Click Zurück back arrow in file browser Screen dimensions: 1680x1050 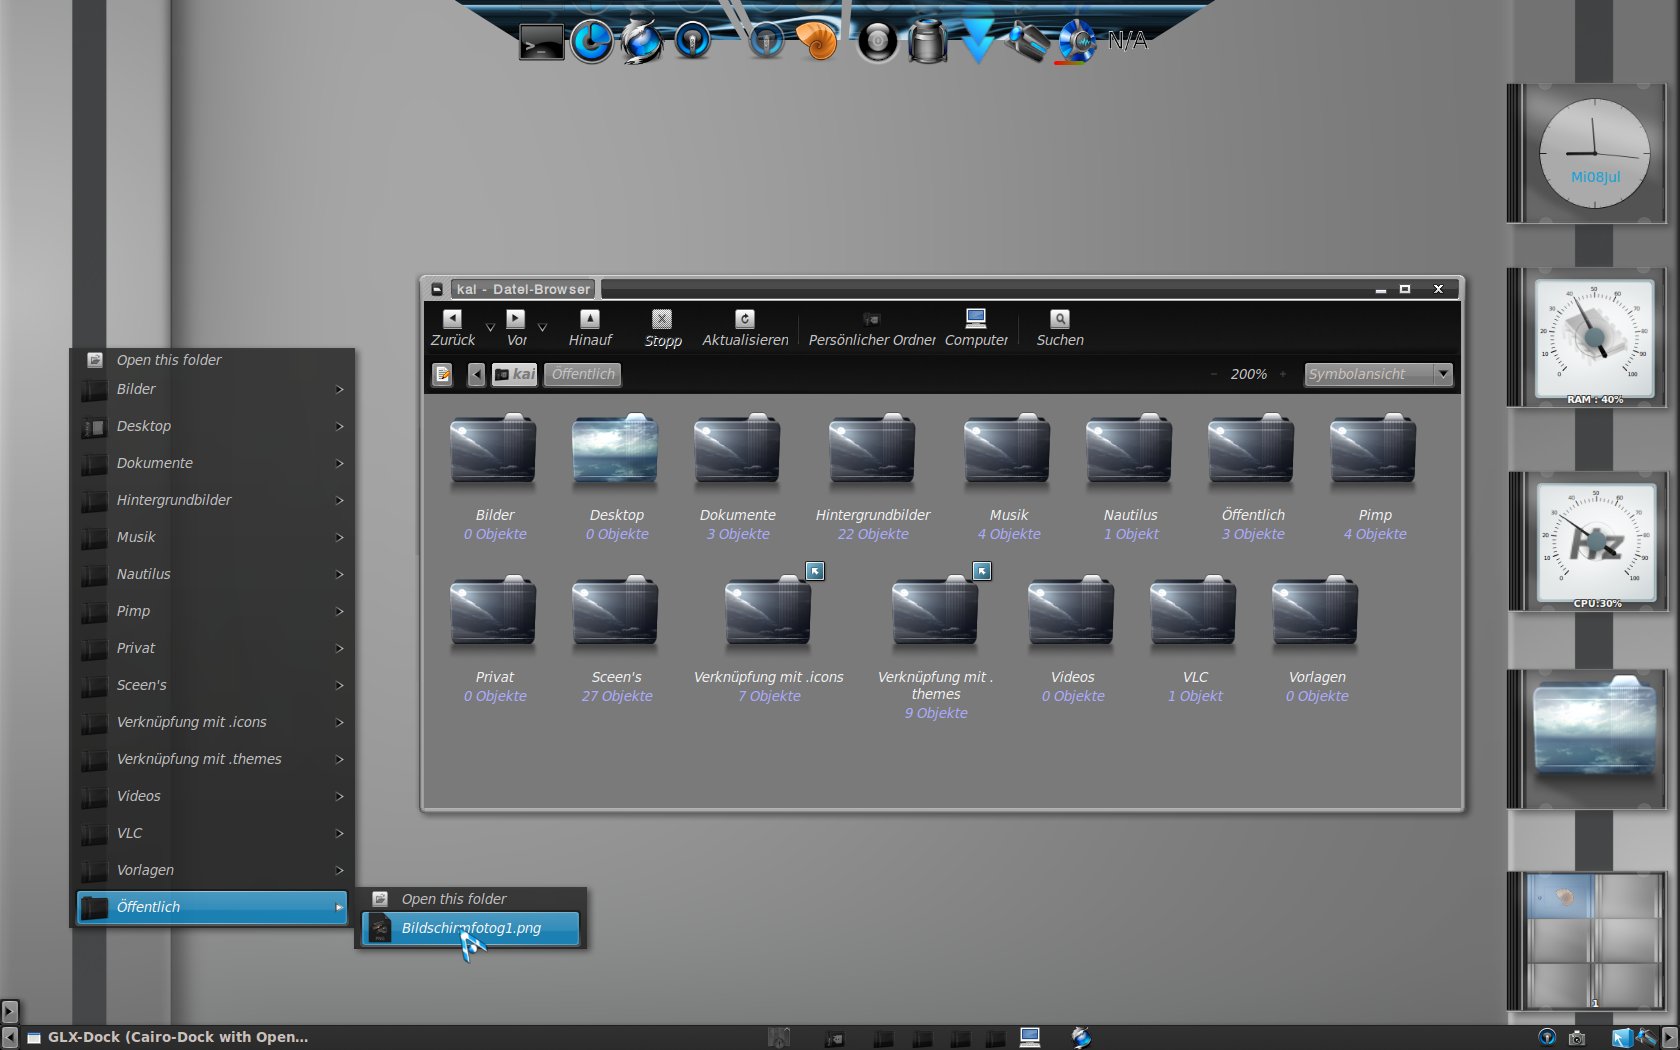[x=452, y=319]
